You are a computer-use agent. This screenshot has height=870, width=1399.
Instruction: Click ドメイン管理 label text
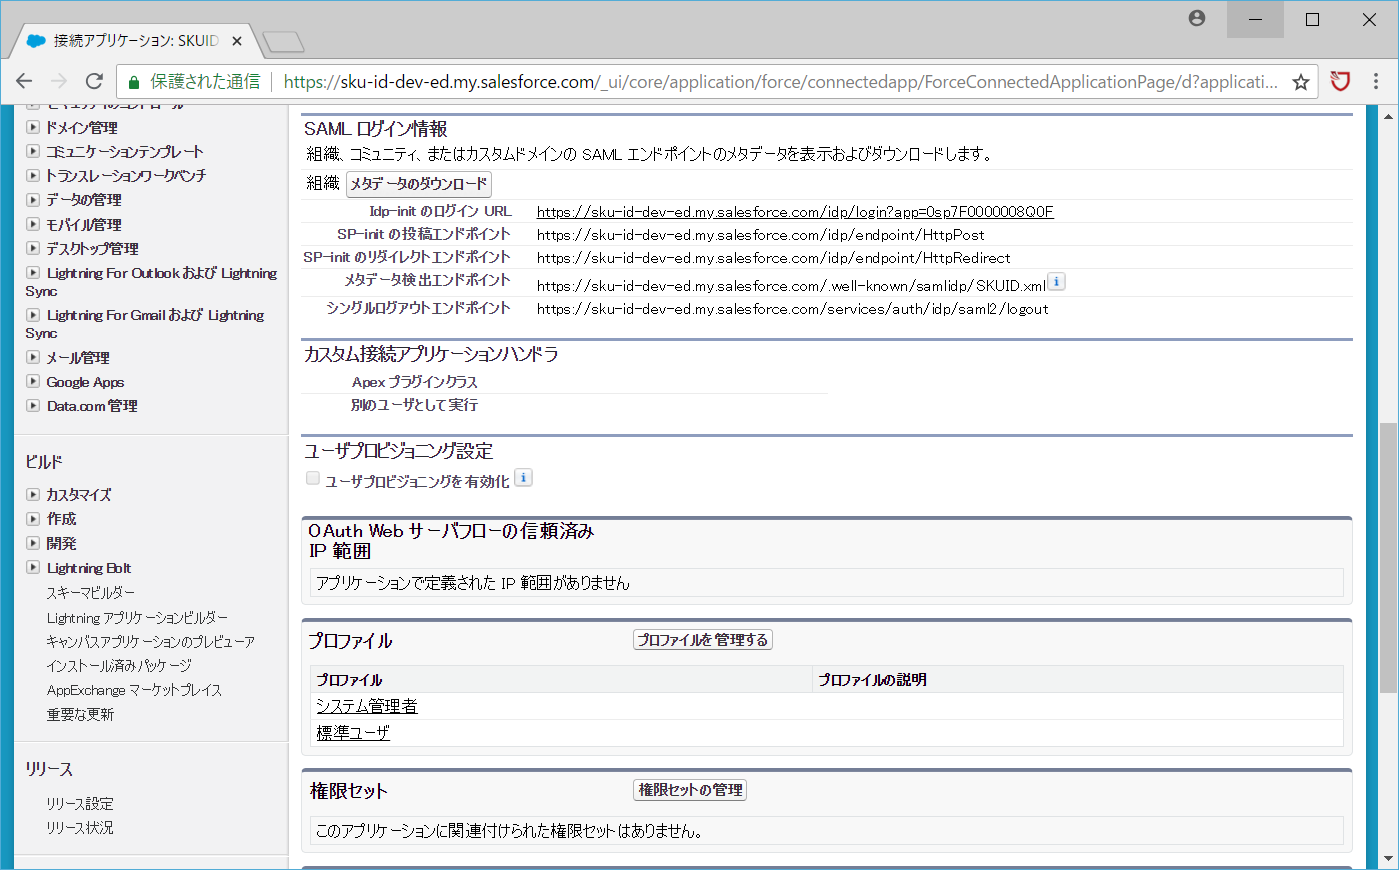click(x=82, y=128)
